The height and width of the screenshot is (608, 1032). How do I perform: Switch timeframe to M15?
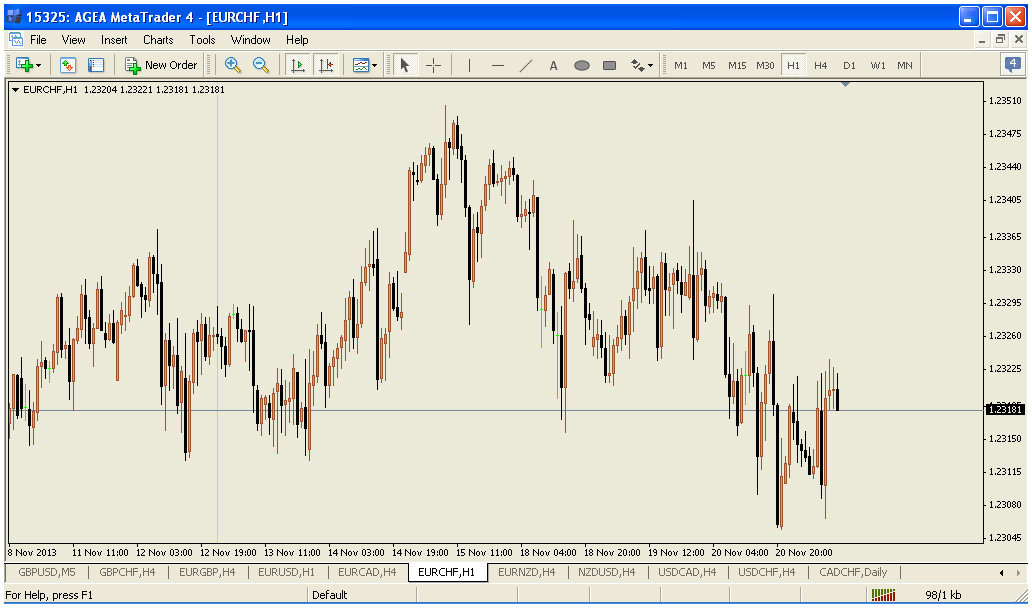point(736,65)
